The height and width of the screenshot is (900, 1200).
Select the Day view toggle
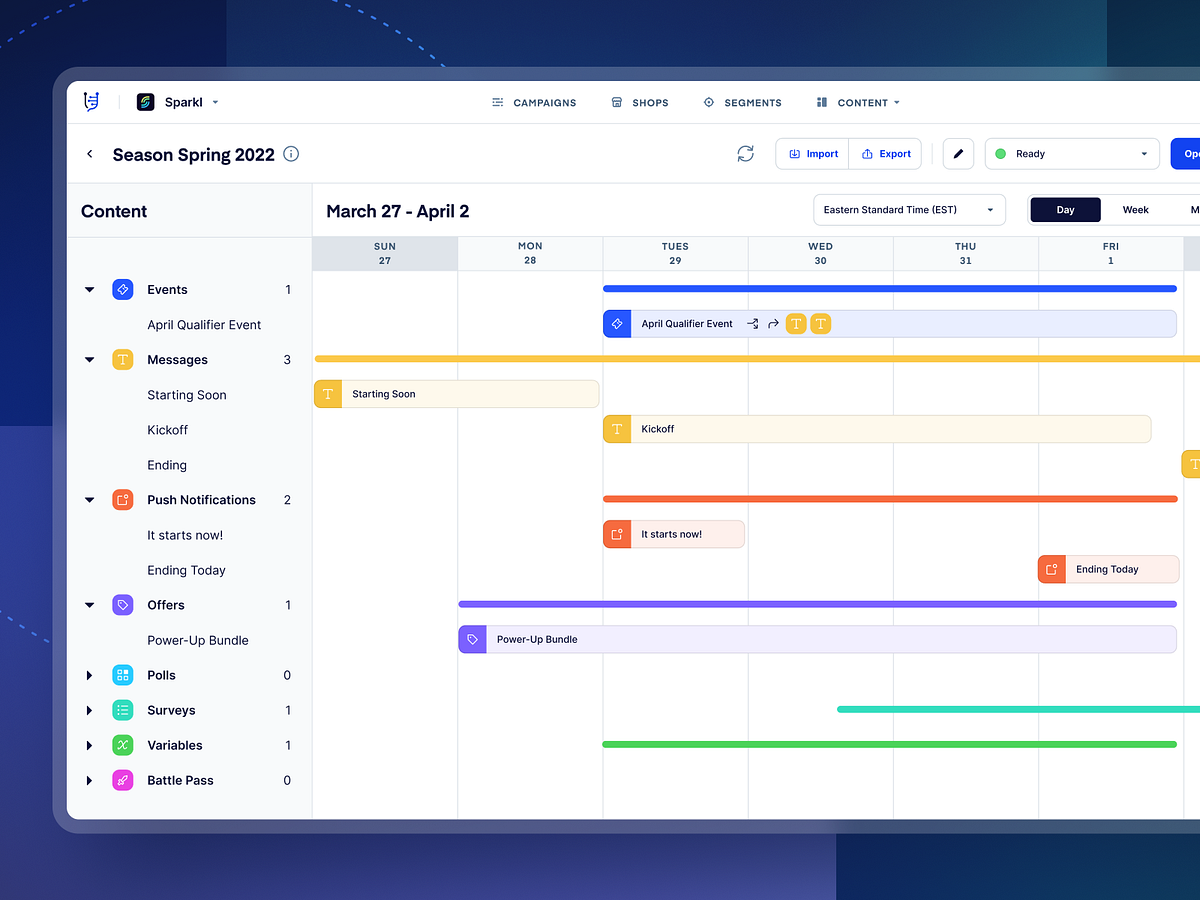click(x=1064, y=209)
